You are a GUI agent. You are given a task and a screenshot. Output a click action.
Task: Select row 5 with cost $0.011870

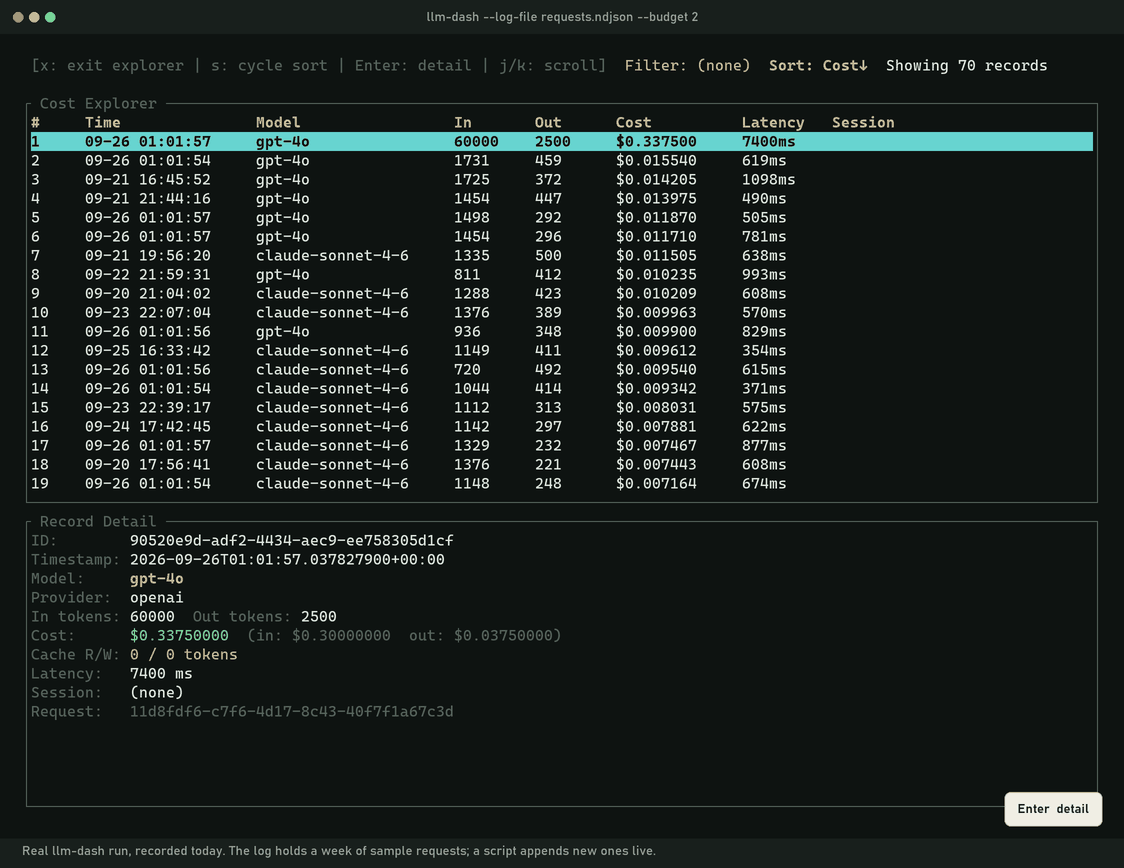click(x=561, y=217)
